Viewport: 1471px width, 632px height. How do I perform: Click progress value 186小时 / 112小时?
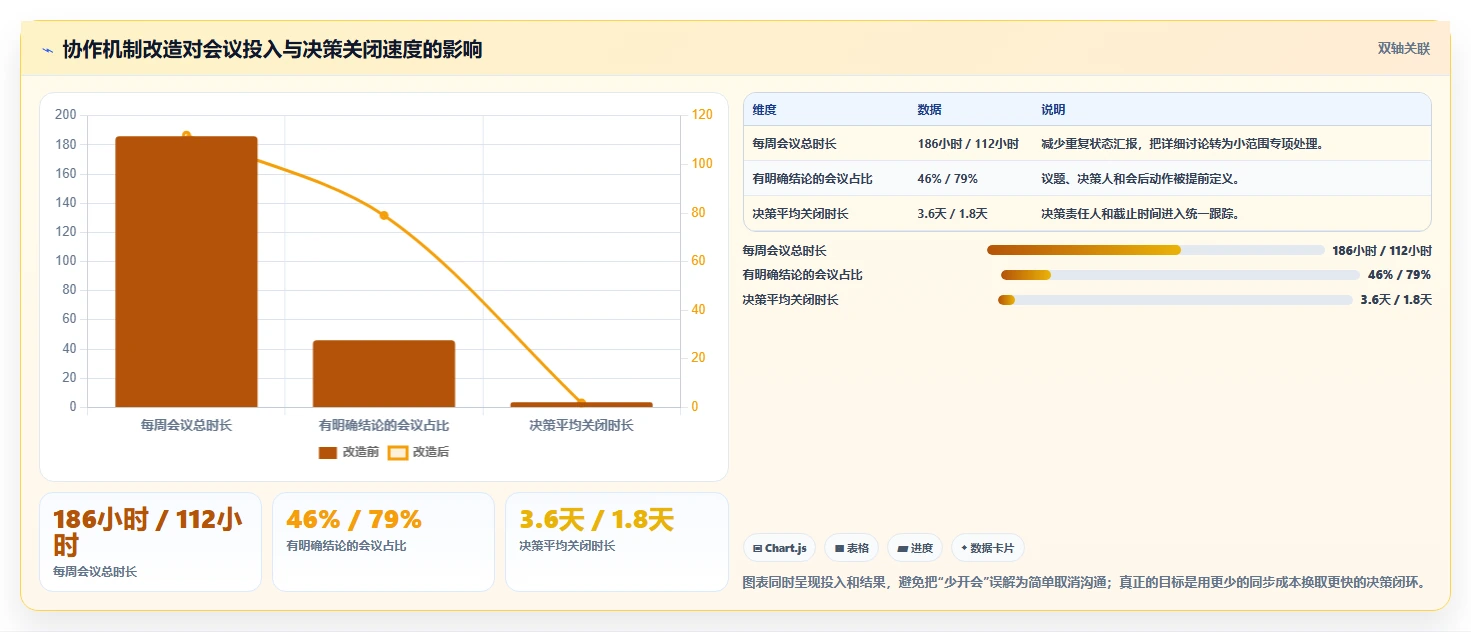1382,251
